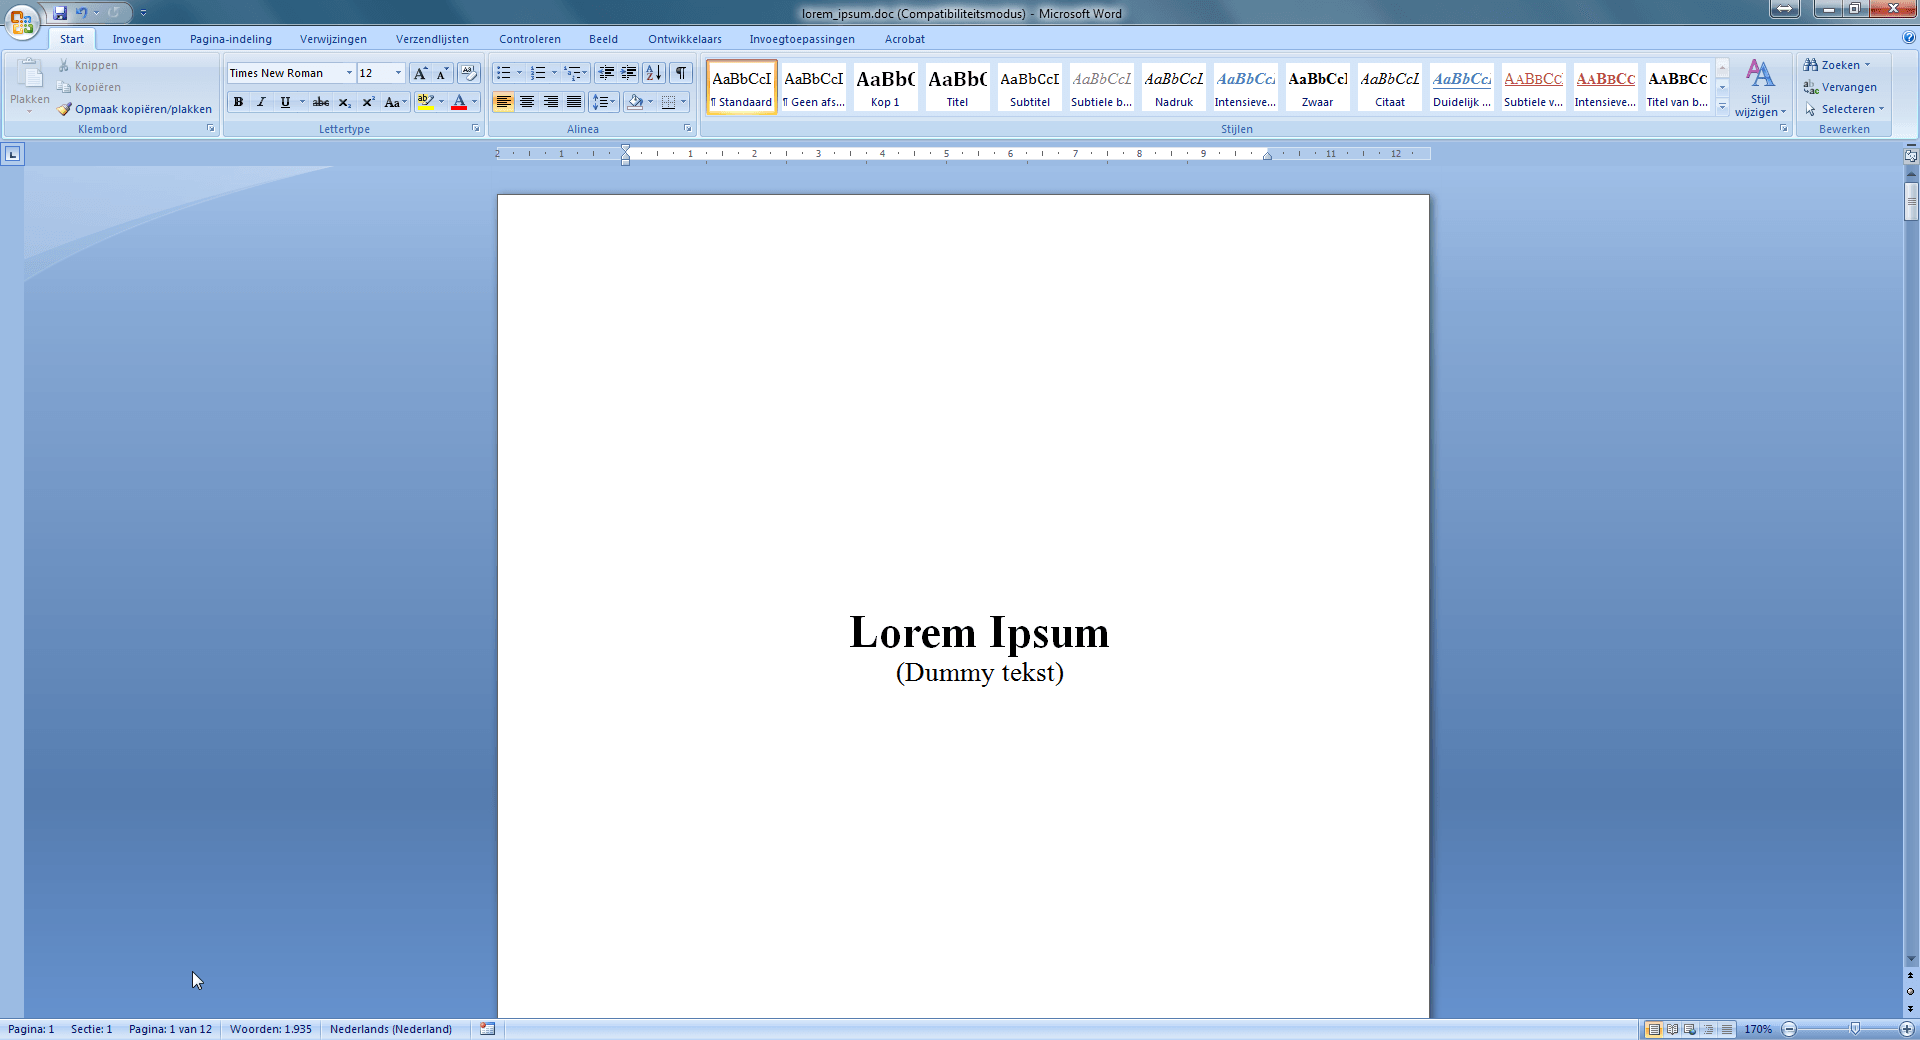Apply the red font color
Viewport: 1920px width, 1040px height.
tap(459, 102)
